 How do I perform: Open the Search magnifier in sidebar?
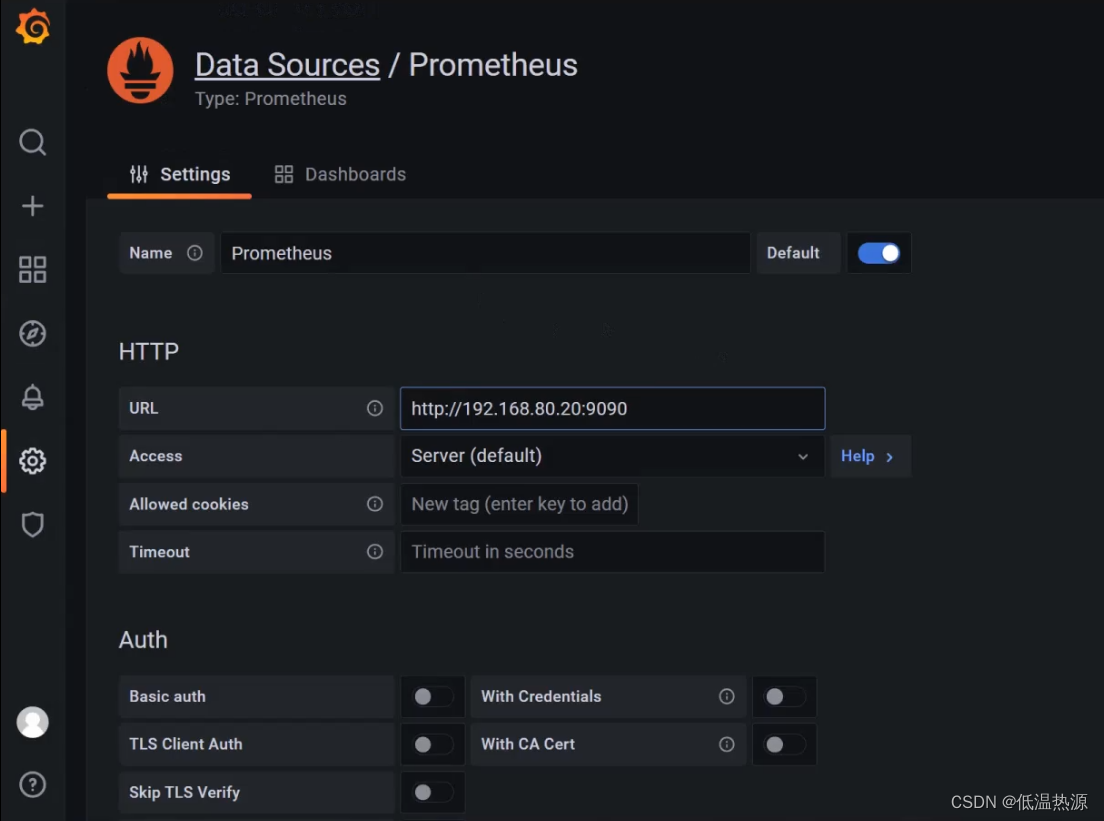(33, 142)
